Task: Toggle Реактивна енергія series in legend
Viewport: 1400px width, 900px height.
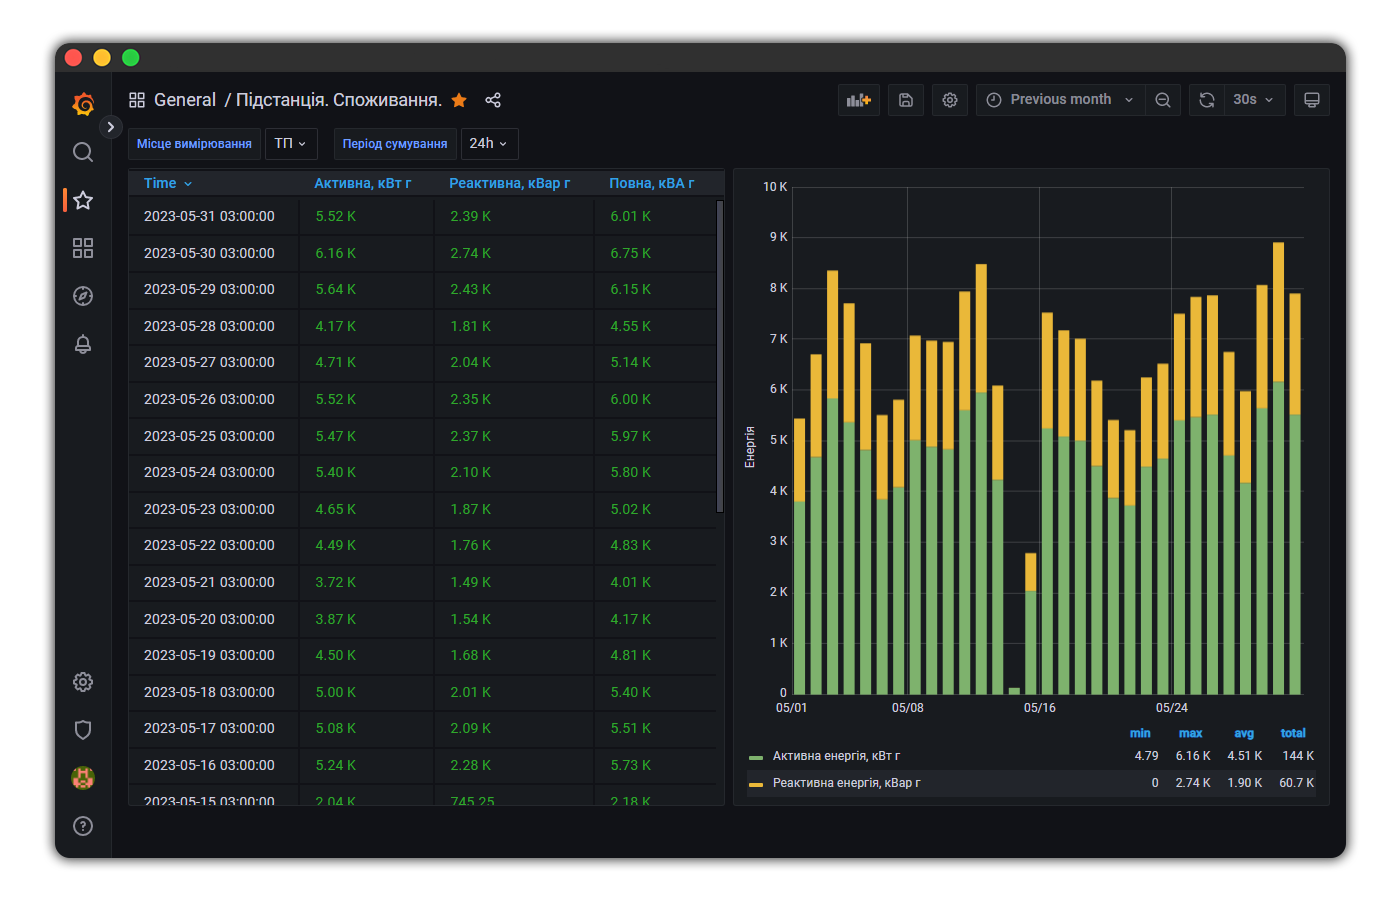Action: pyautogui.click(x=846, y=783)
